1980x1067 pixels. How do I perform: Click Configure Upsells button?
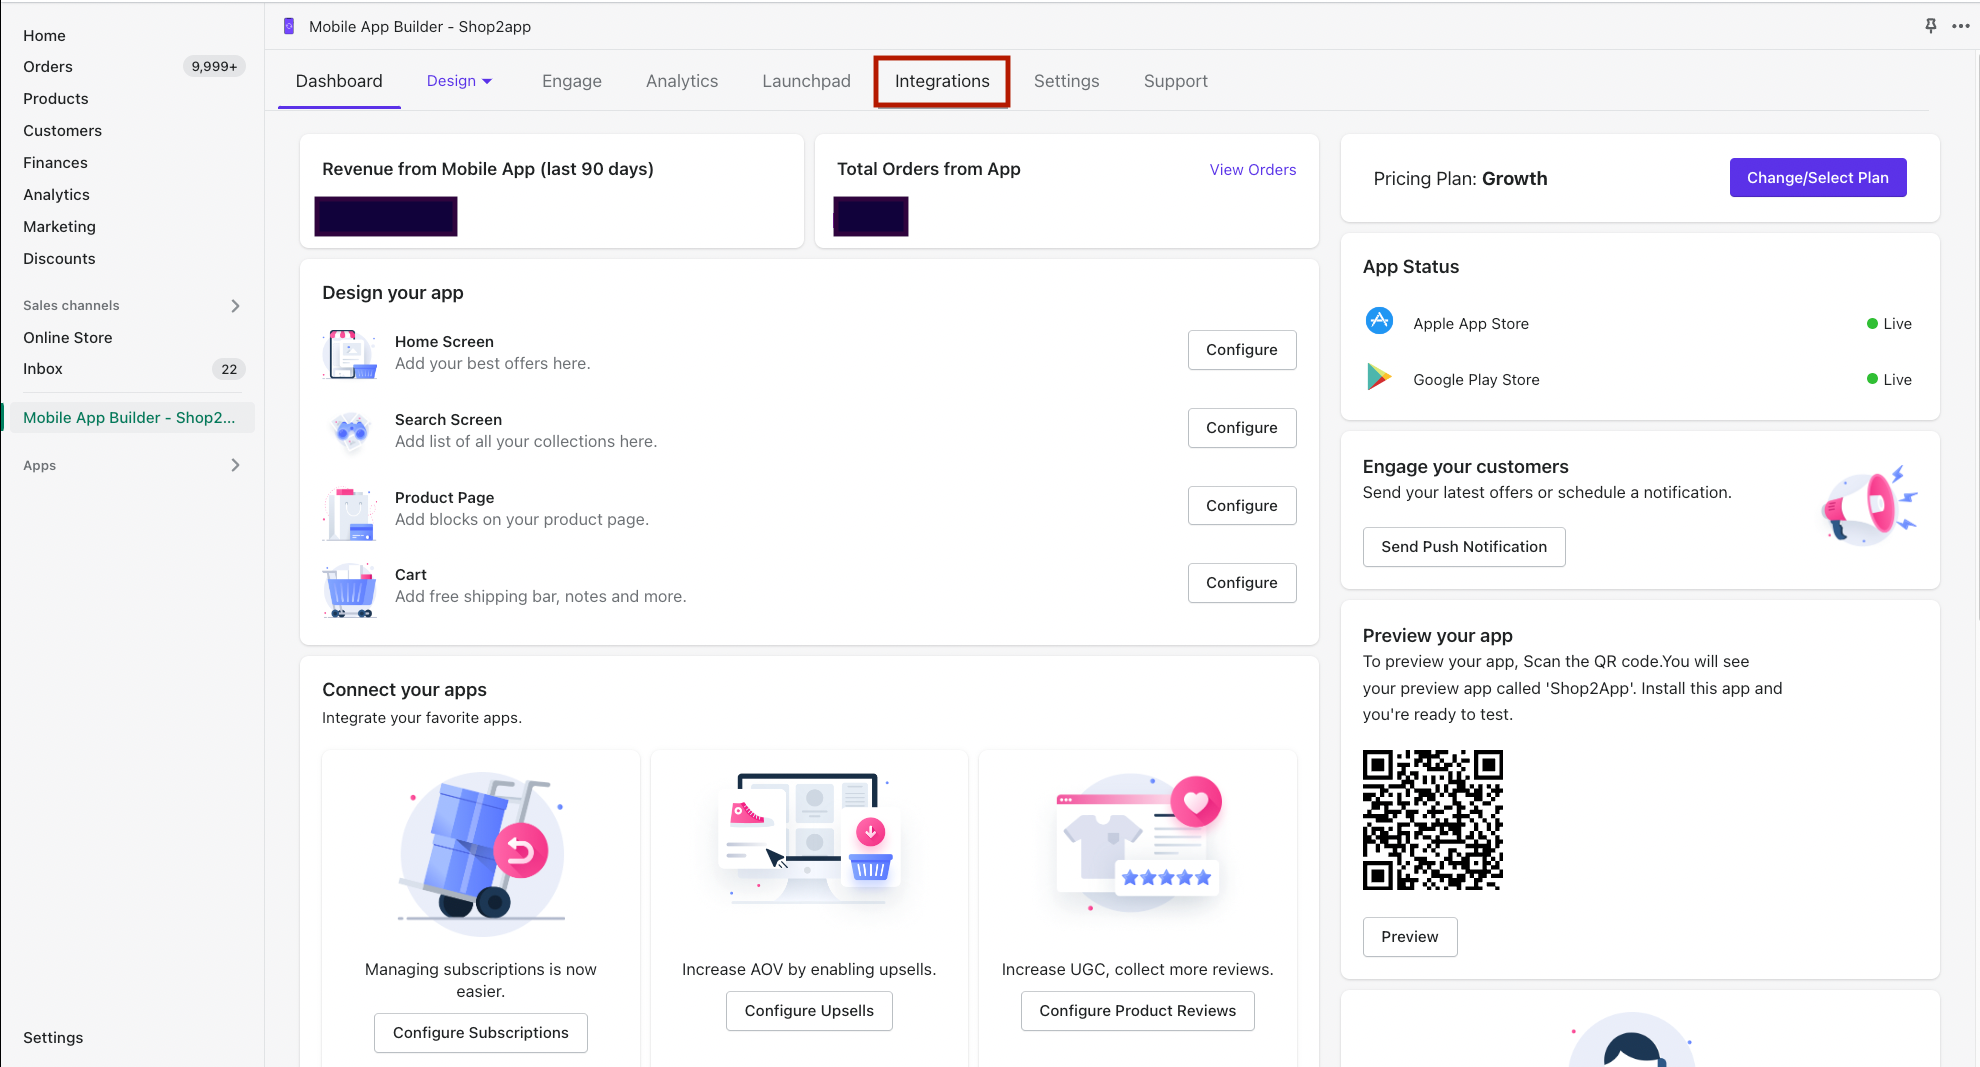pos(809,1010)
